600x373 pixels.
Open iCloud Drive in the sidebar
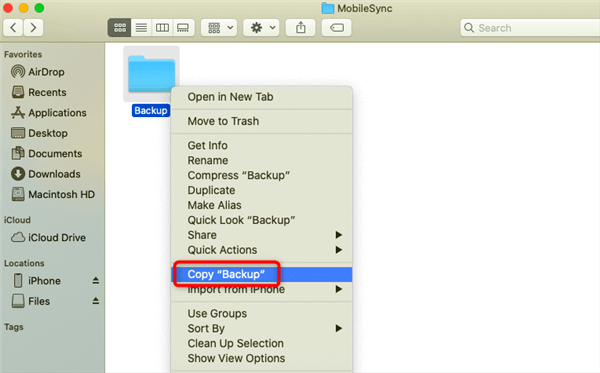pyautogui.click(x=48, y=238)
